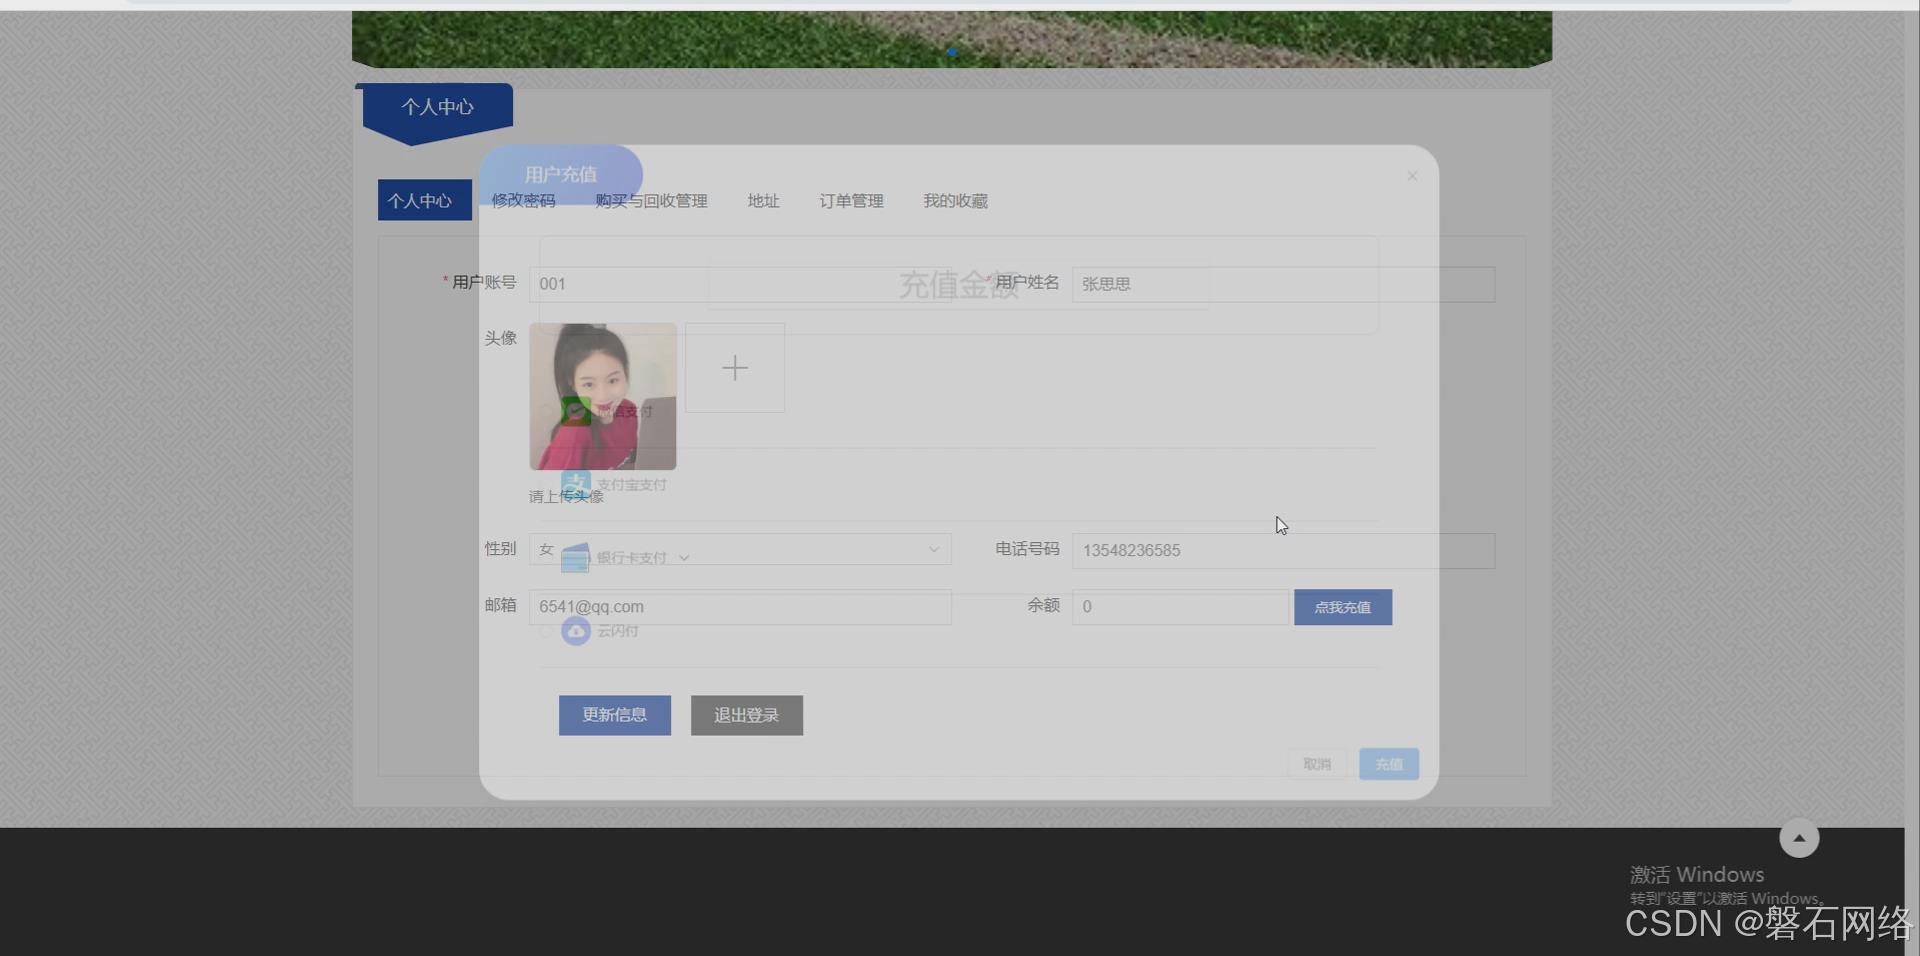1920x956 pixels.
Task: Select the 云闪付 radio option
Action: click(x=546, y=631)
